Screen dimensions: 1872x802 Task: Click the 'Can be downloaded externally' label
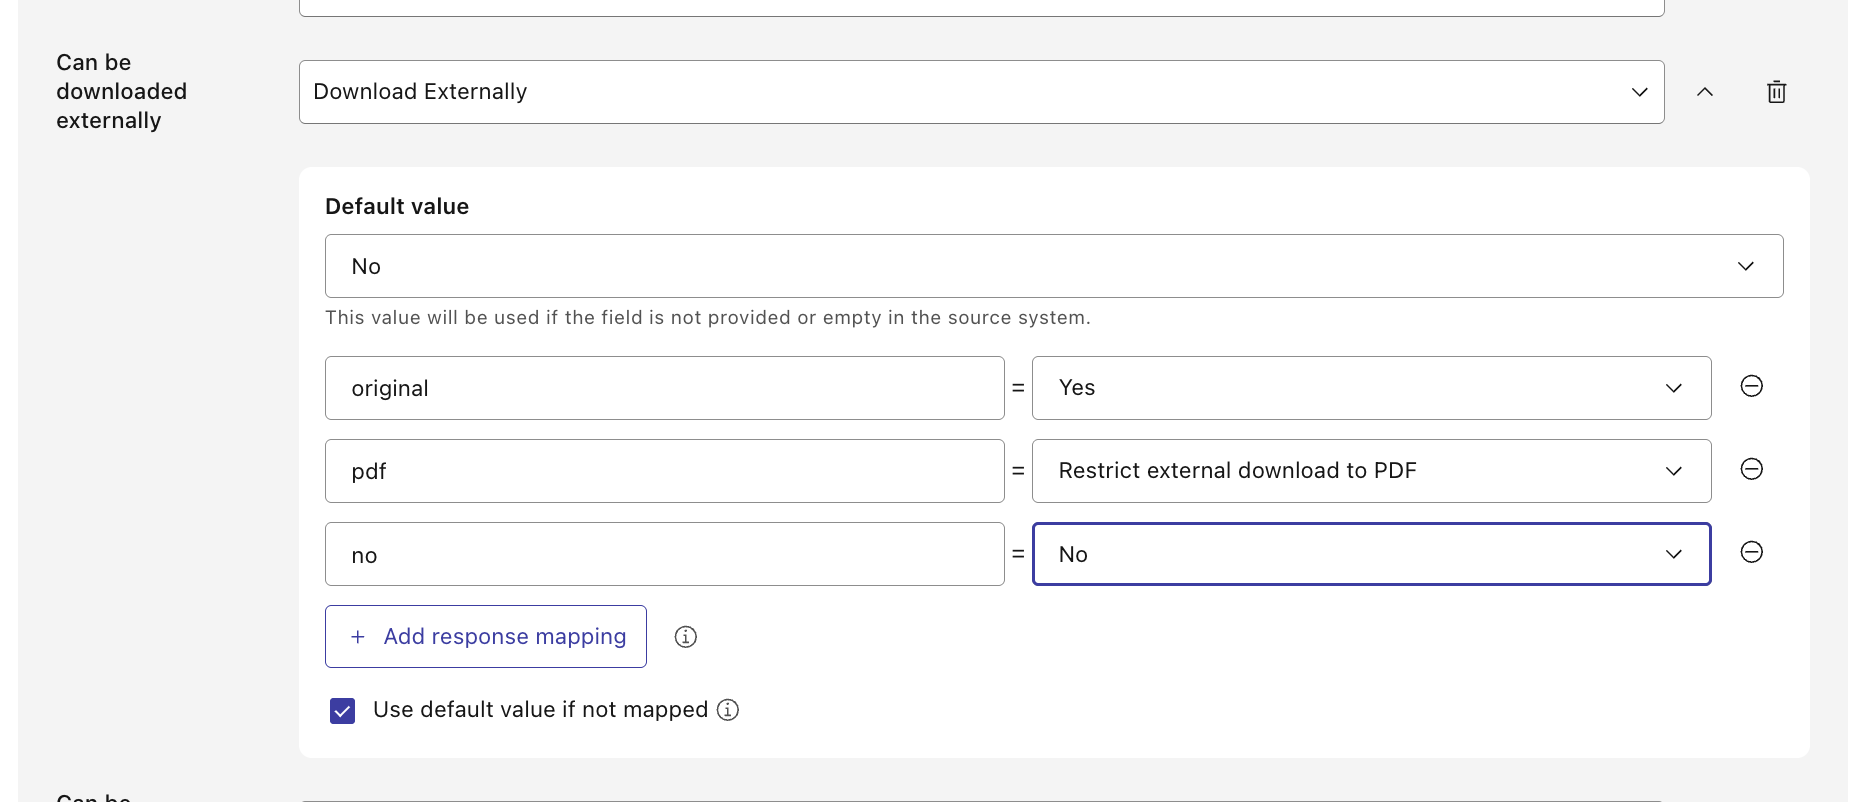click(121, 91)
